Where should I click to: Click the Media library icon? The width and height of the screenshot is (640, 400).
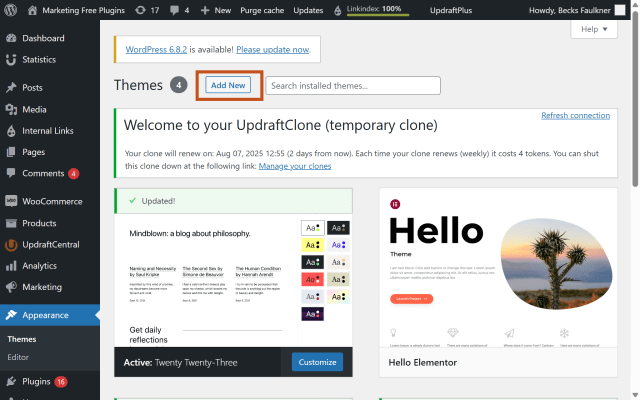[11, 109]
